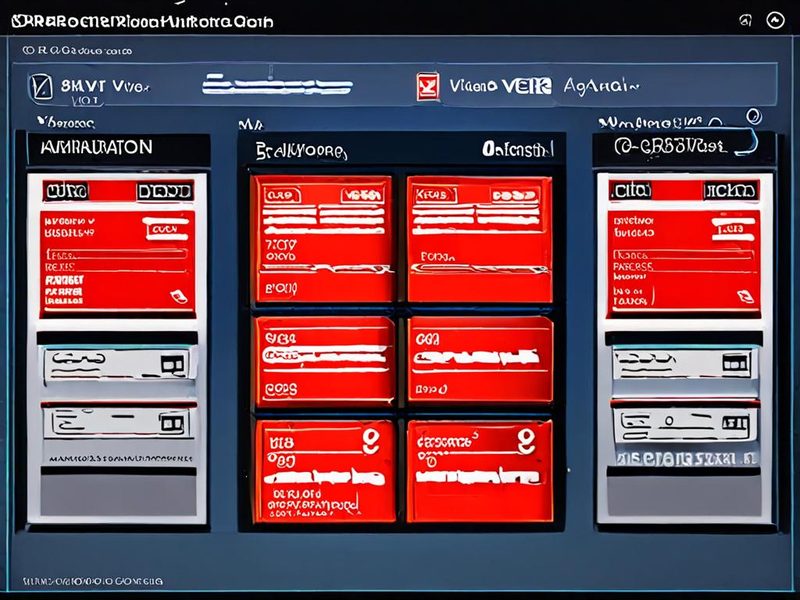Image resolution: width=800 pixels, height=600 pixels.
Task: Open the middle-right red card in the center grid
Action: point(480,360)
